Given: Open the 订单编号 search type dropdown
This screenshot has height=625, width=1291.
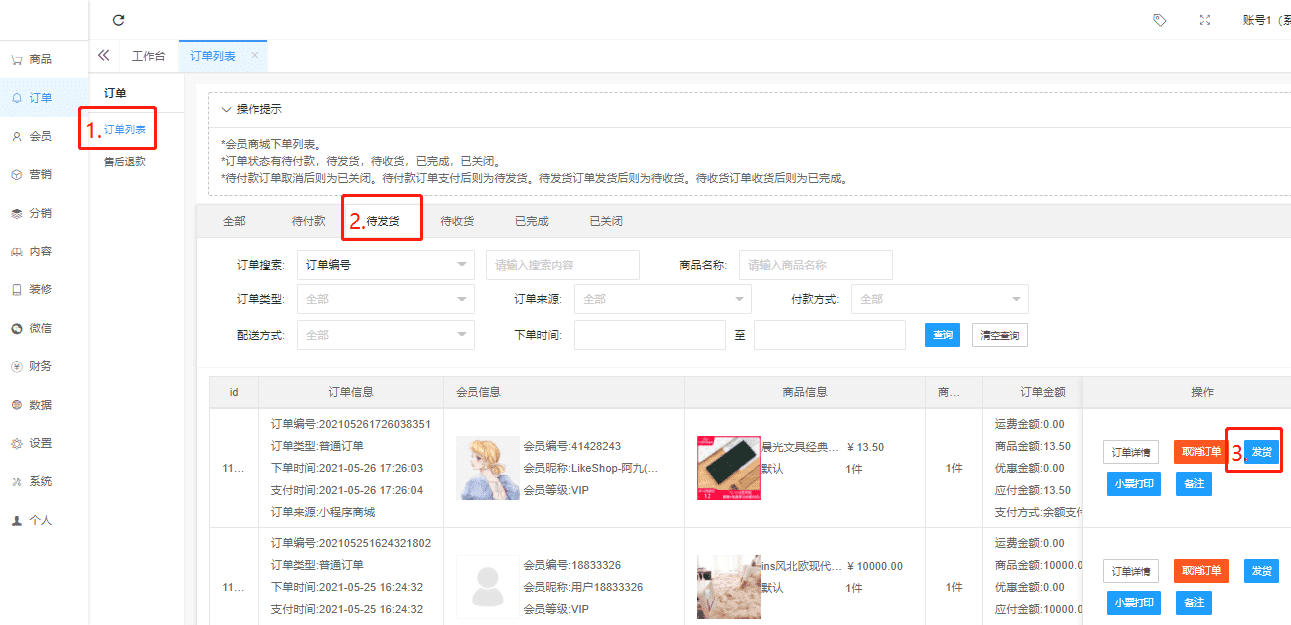Looking at the screenshot, I should point(385,265).
